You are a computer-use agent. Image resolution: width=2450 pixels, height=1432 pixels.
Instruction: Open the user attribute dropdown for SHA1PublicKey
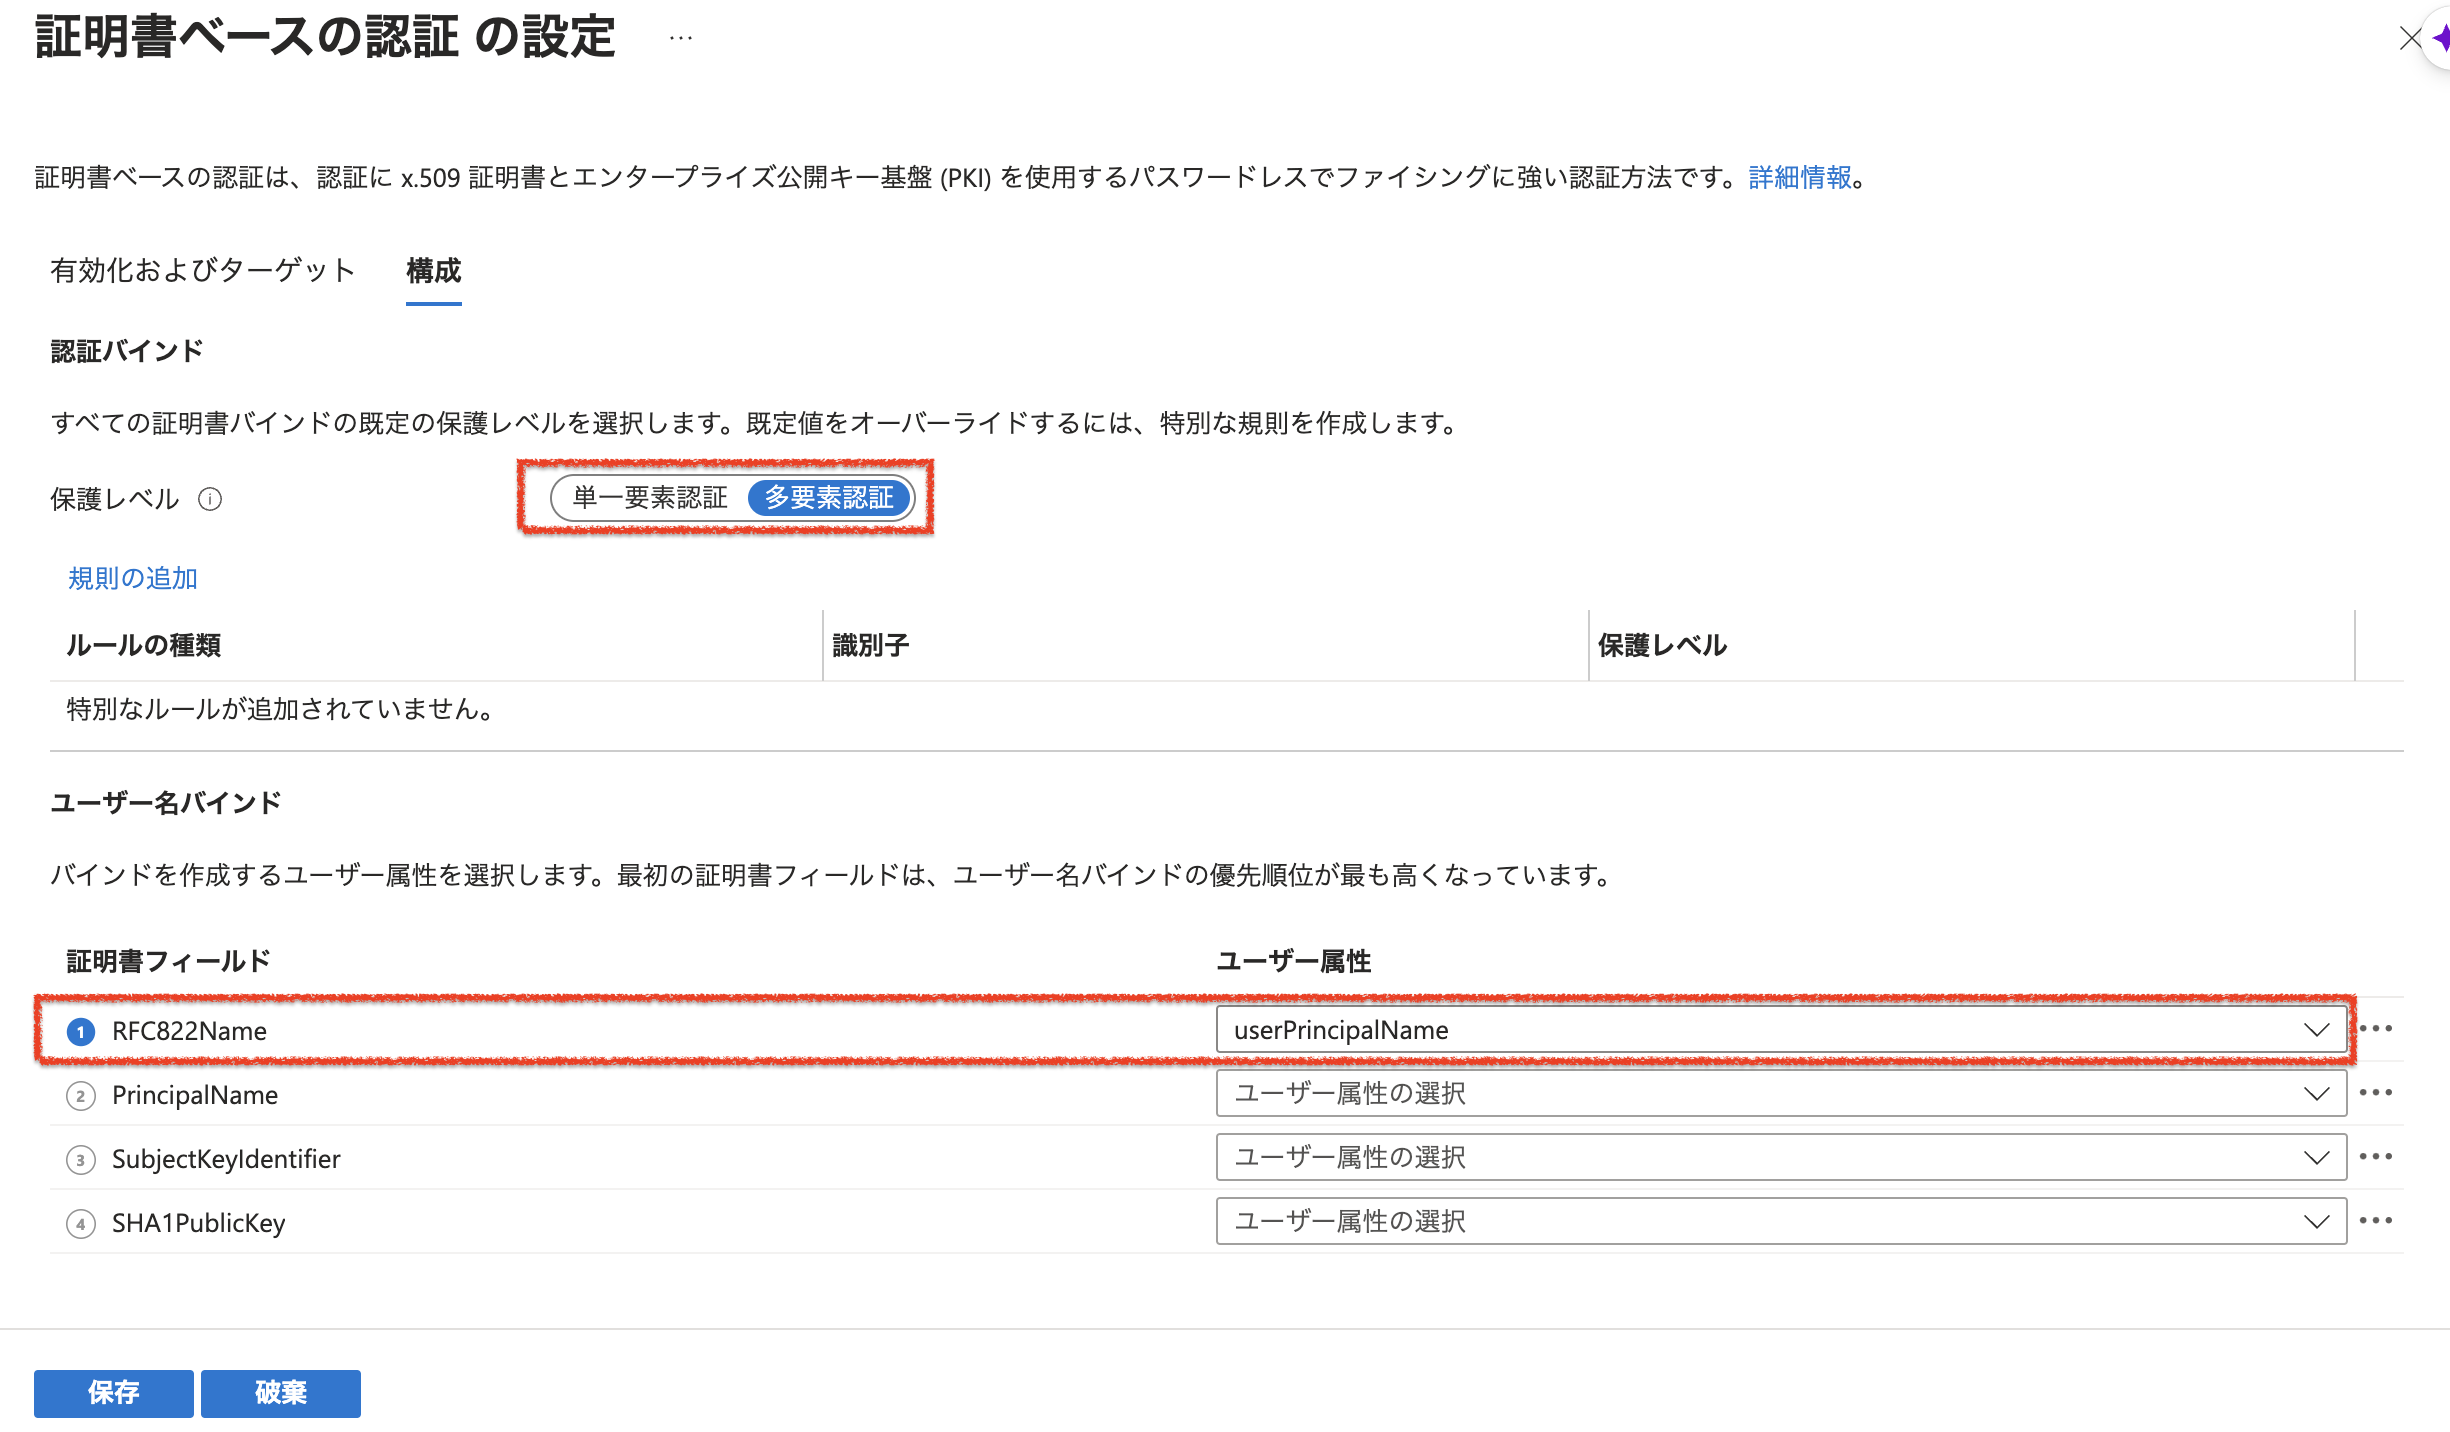click(1780, 1222)
